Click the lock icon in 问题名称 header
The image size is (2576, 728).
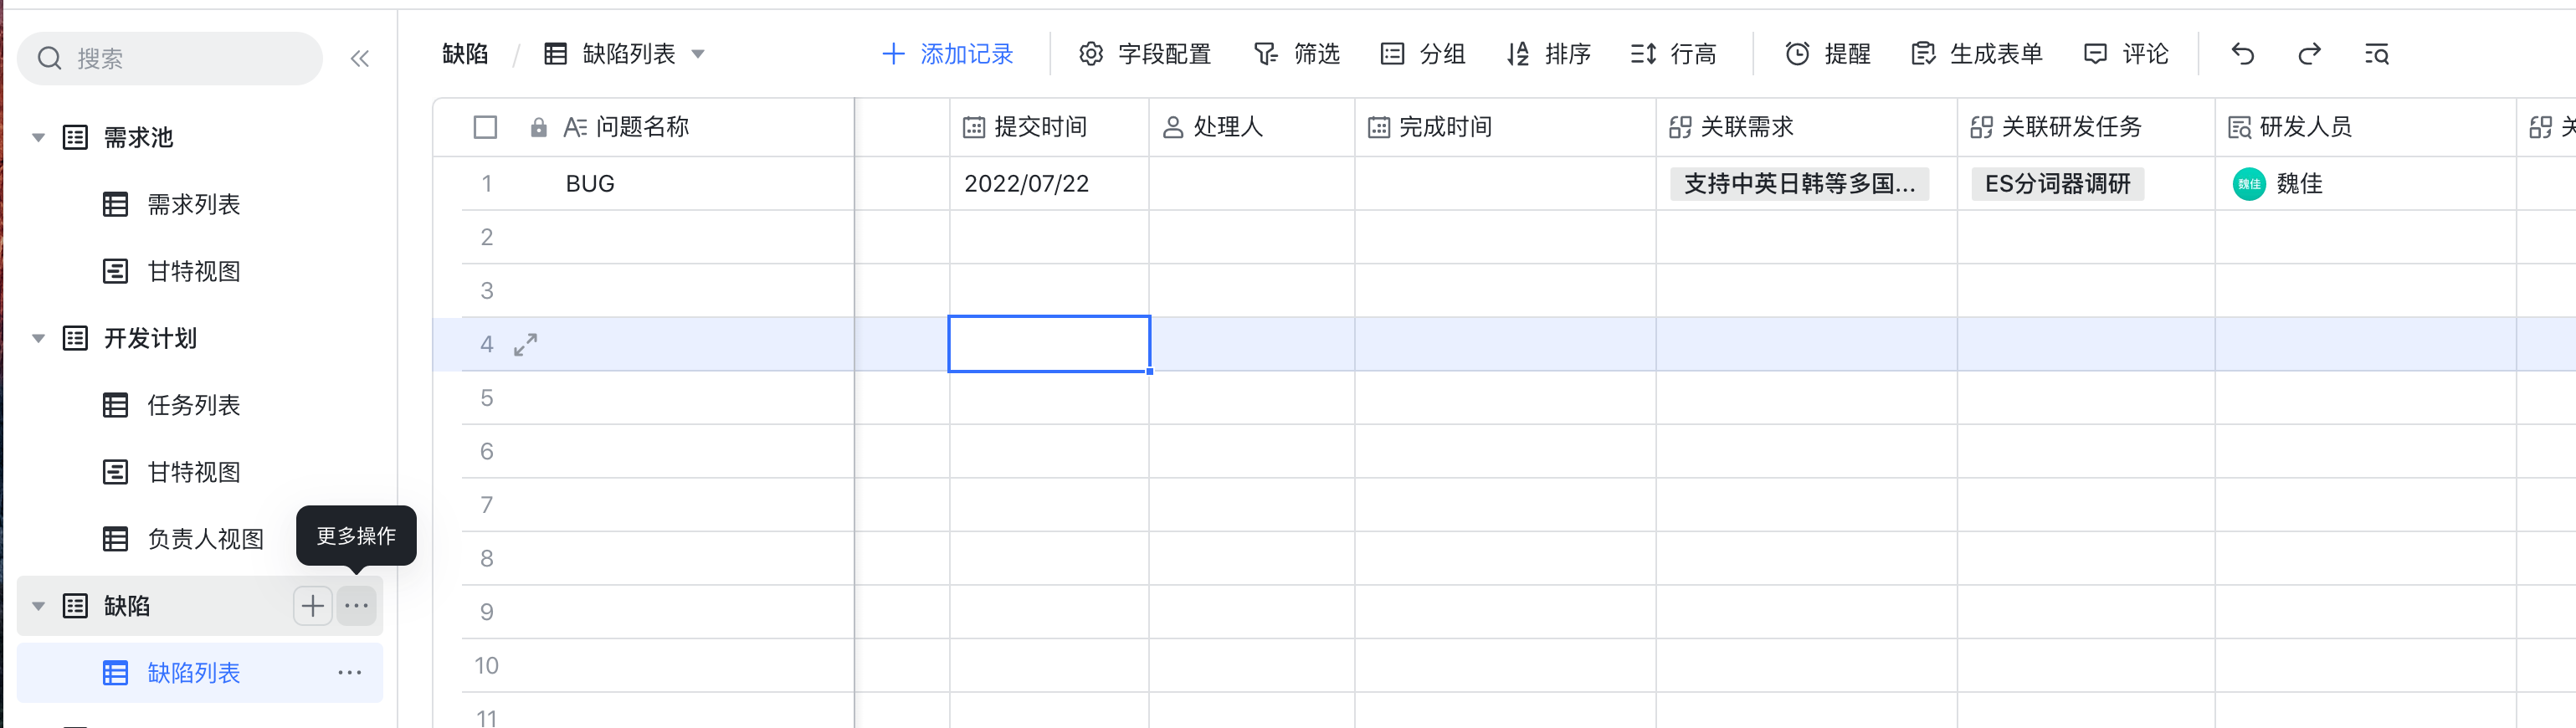pyautogui.click(x=539, y=127)
